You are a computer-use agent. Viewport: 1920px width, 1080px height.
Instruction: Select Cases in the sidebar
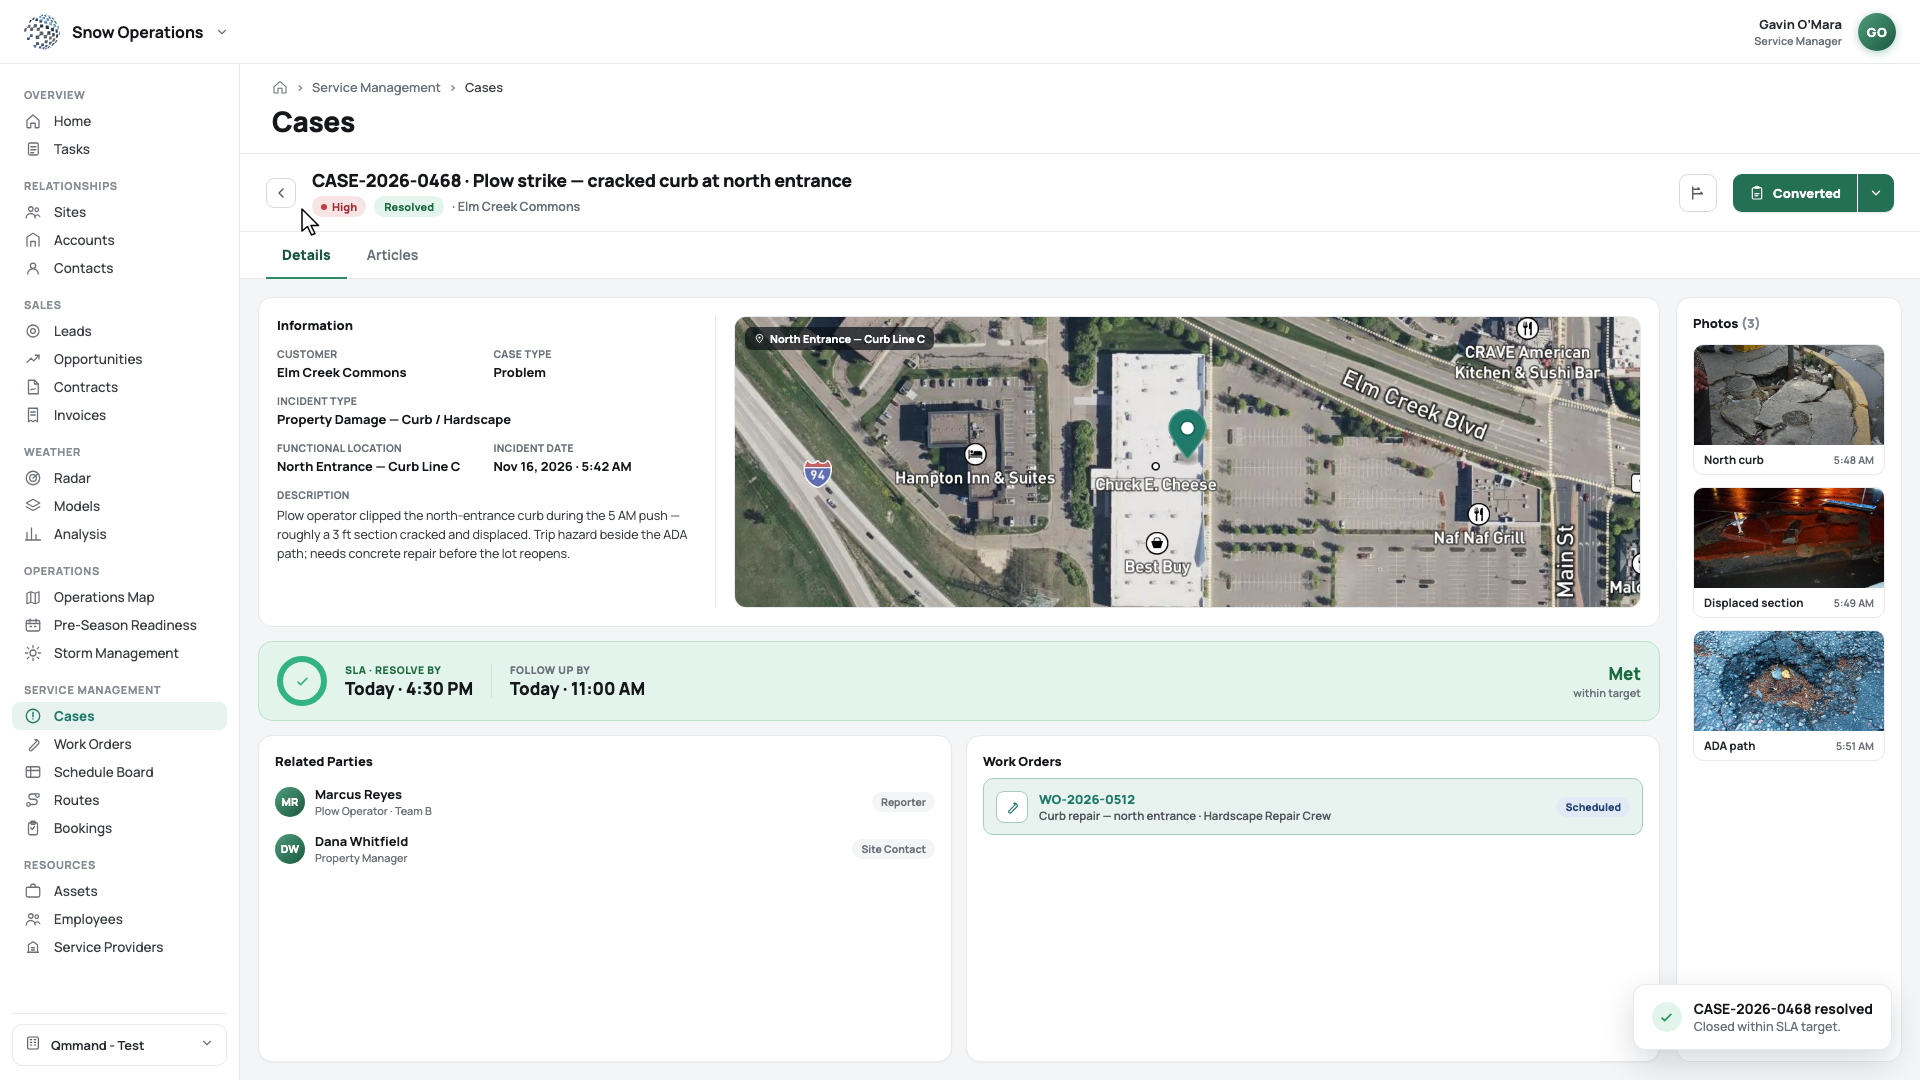[119, 716]
